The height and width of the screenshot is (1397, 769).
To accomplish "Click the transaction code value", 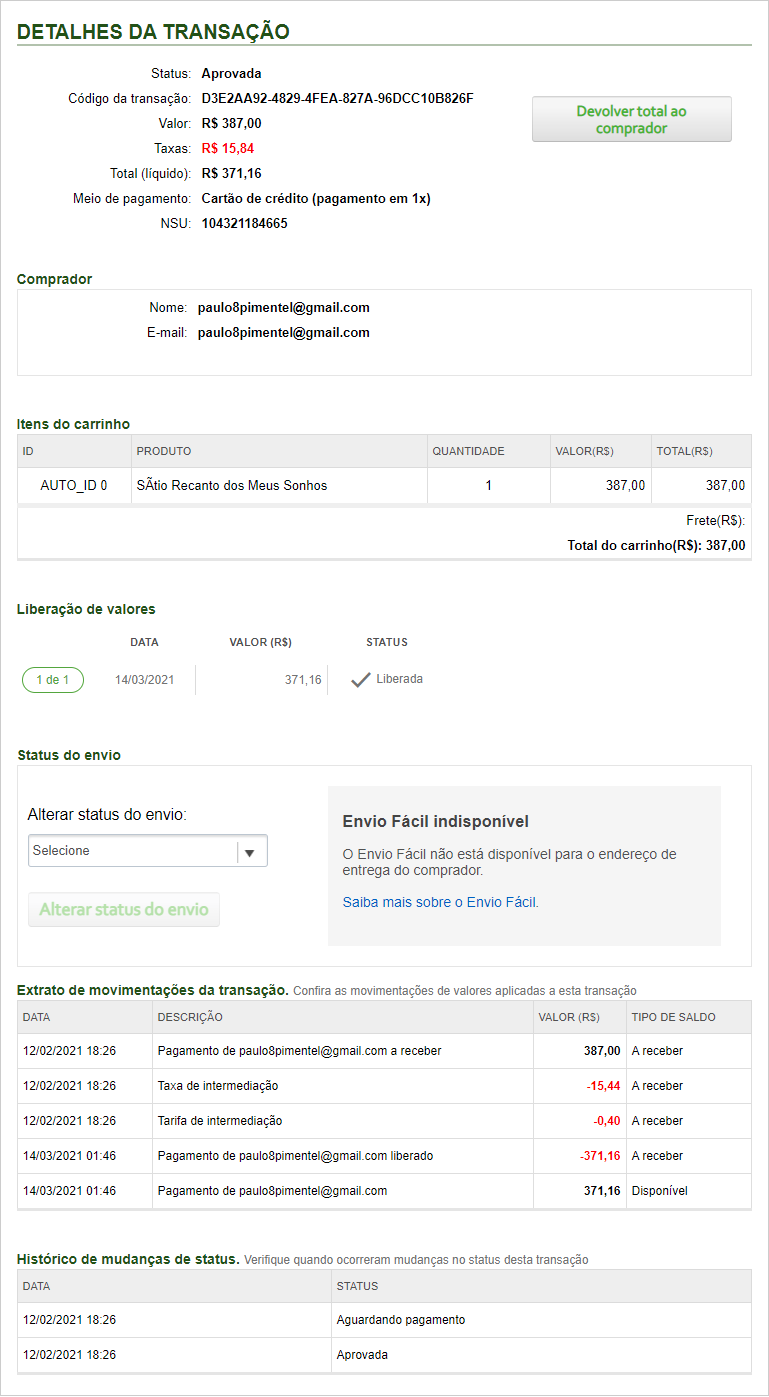I will tap(337, 99).
